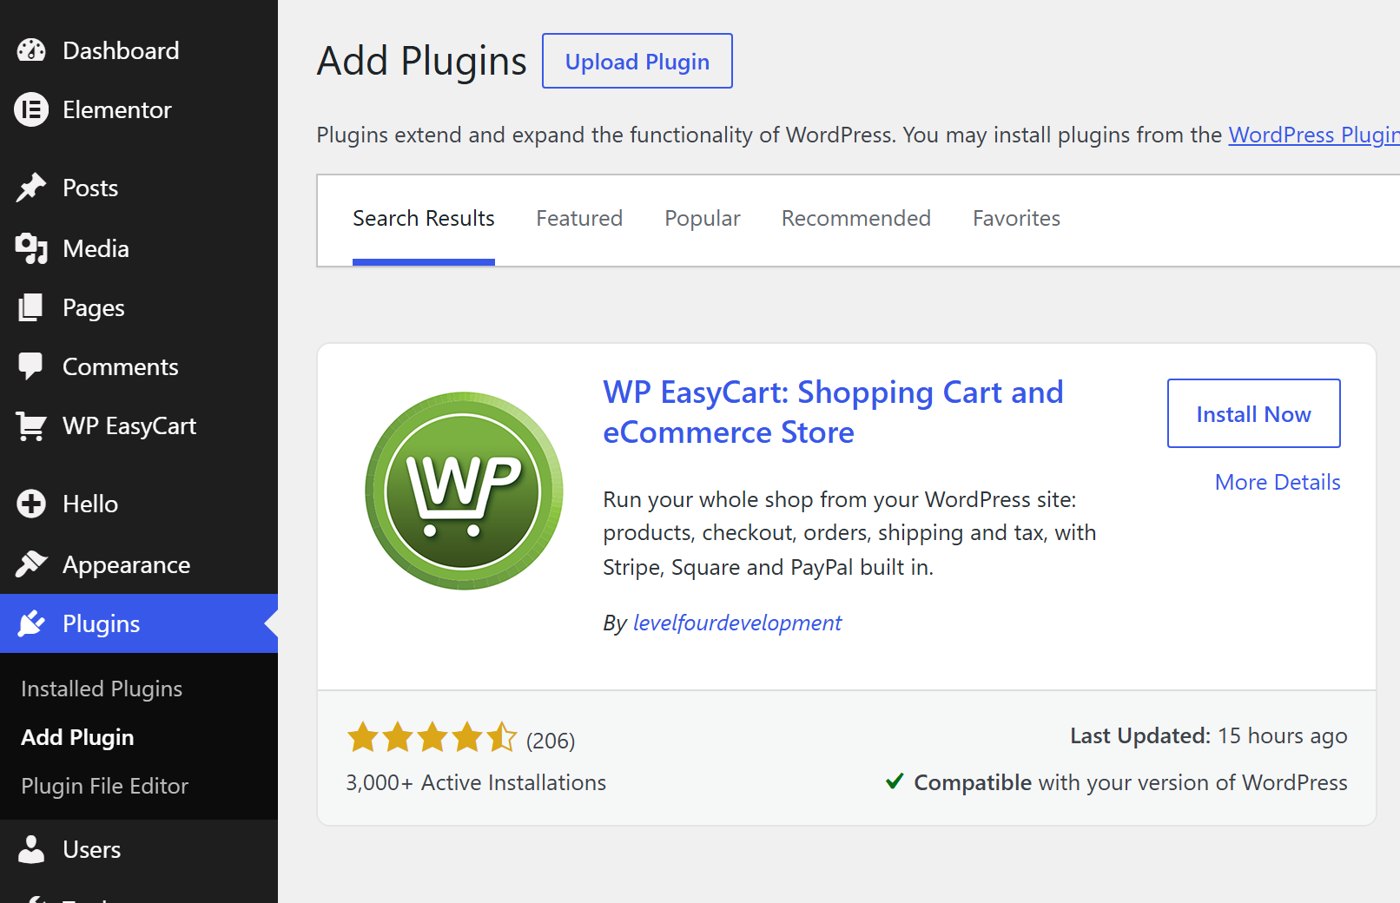Click the Plugins plug icon

point(31,623)
